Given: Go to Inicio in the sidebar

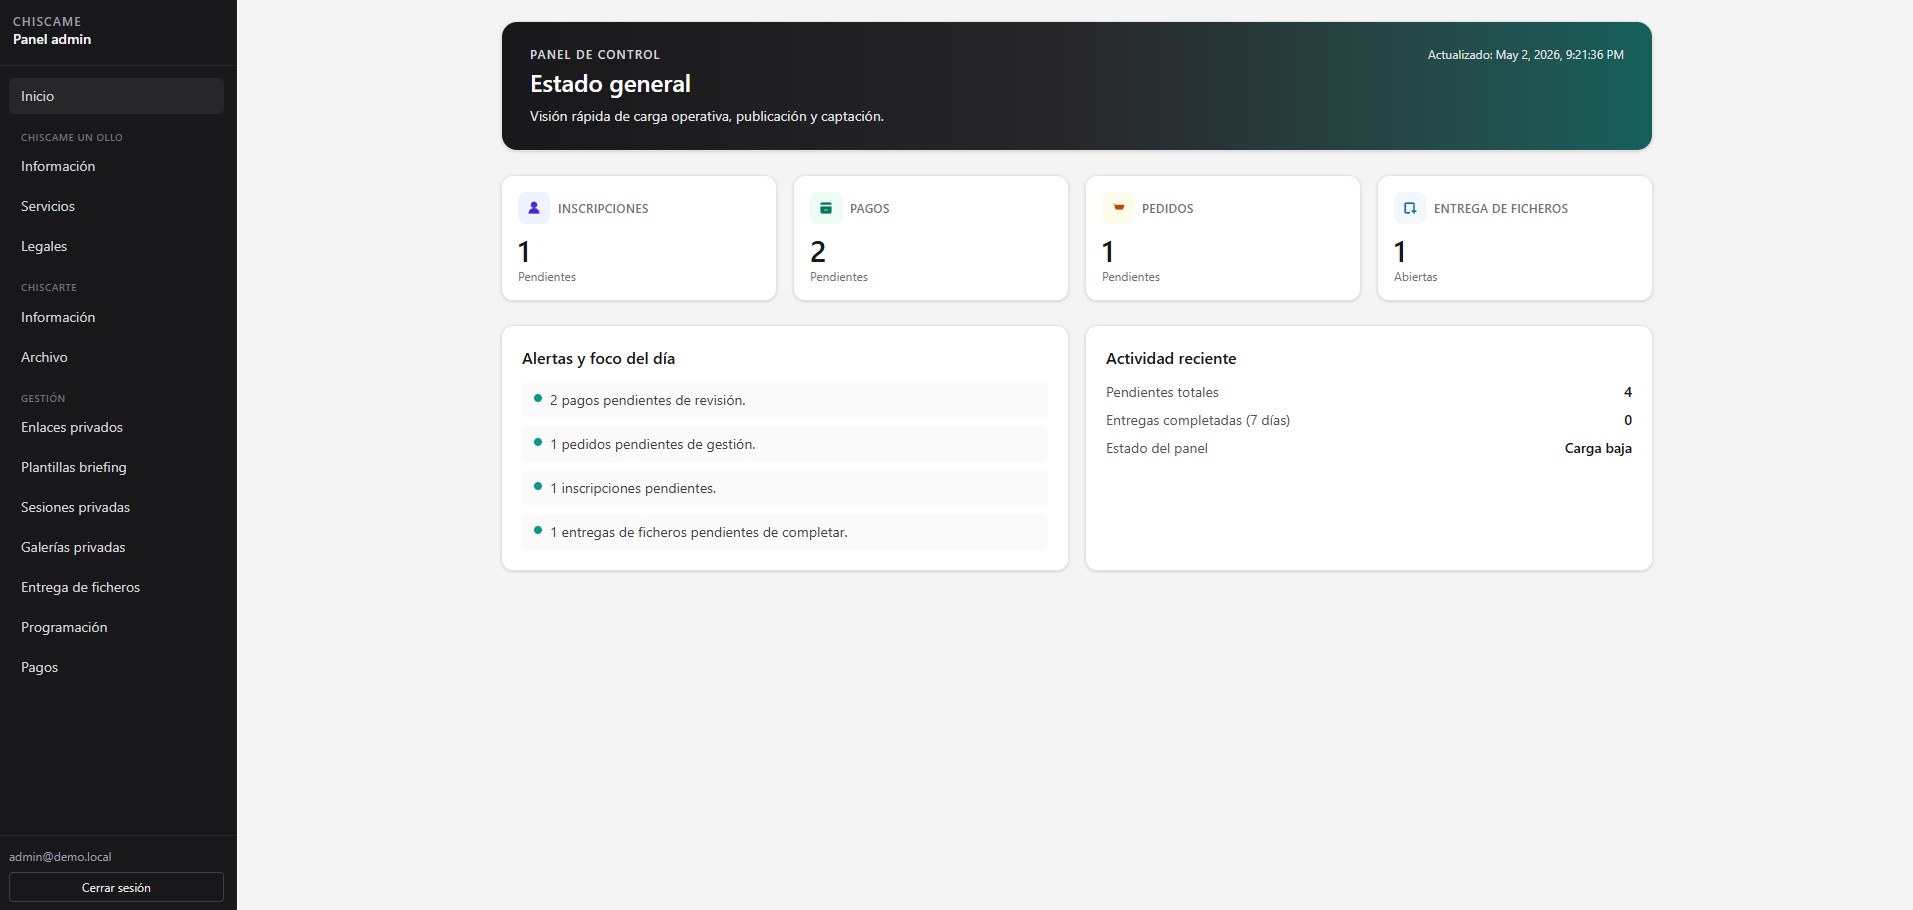Looking at the screenshot, I should [x=116, y=96].
